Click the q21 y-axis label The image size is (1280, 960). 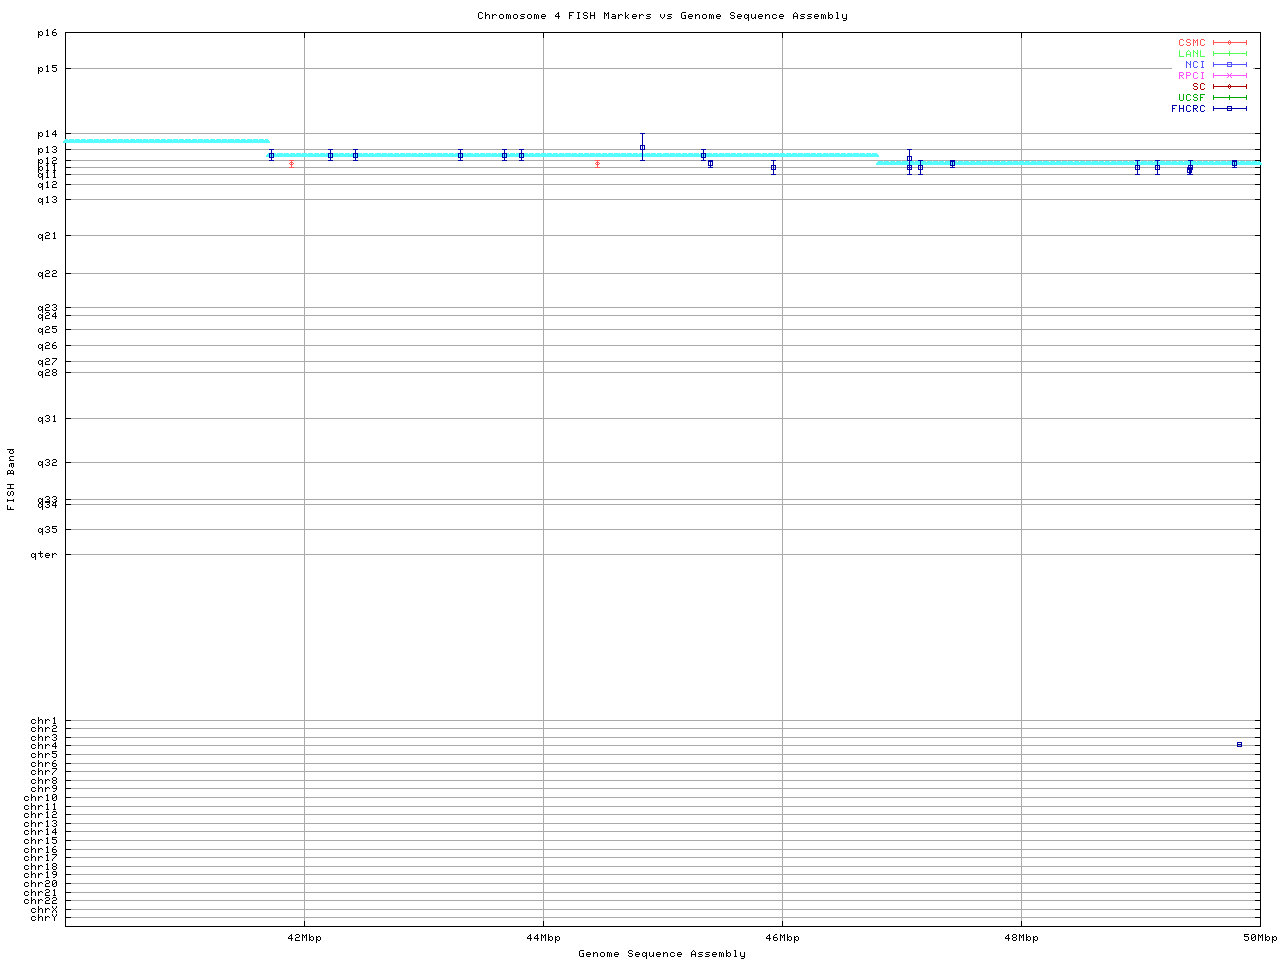[47, 236]
